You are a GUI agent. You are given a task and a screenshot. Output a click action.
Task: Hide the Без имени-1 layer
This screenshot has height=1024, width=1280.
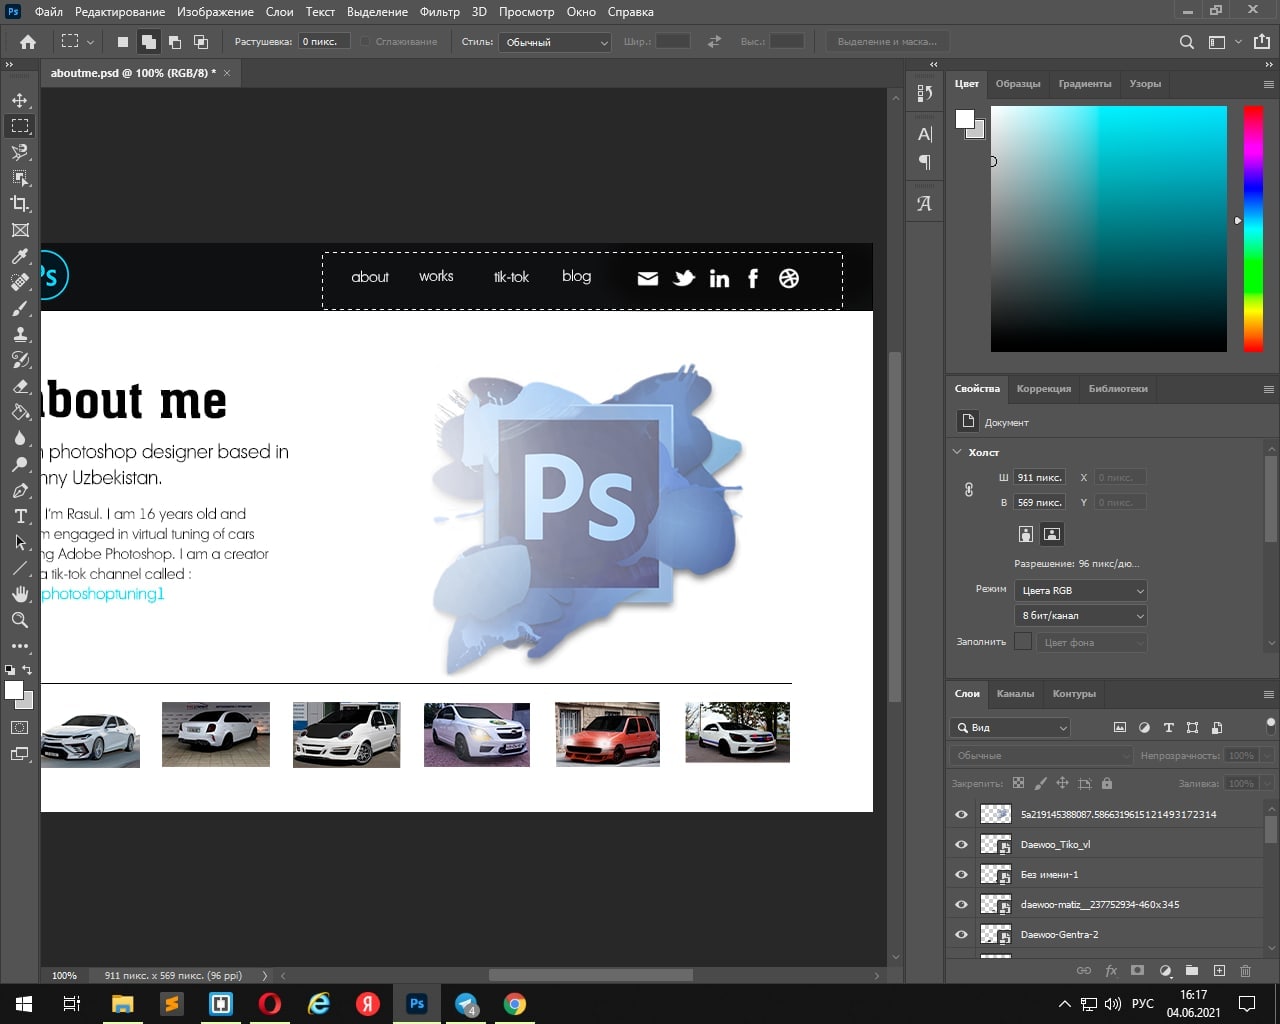point(962,874)
